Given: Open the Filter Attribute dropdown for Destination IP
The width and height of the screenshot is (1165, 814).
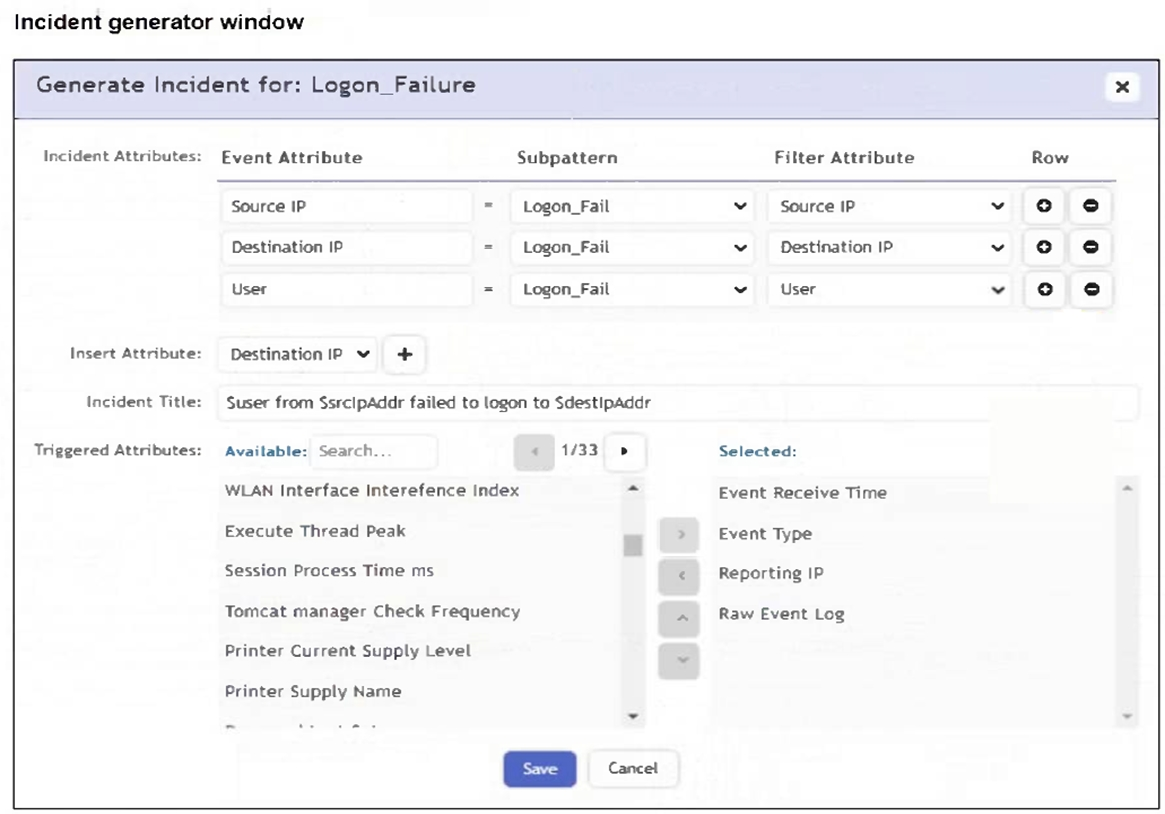Looking at the screenshot, I should pyautogui.click(x=891, y=247).
